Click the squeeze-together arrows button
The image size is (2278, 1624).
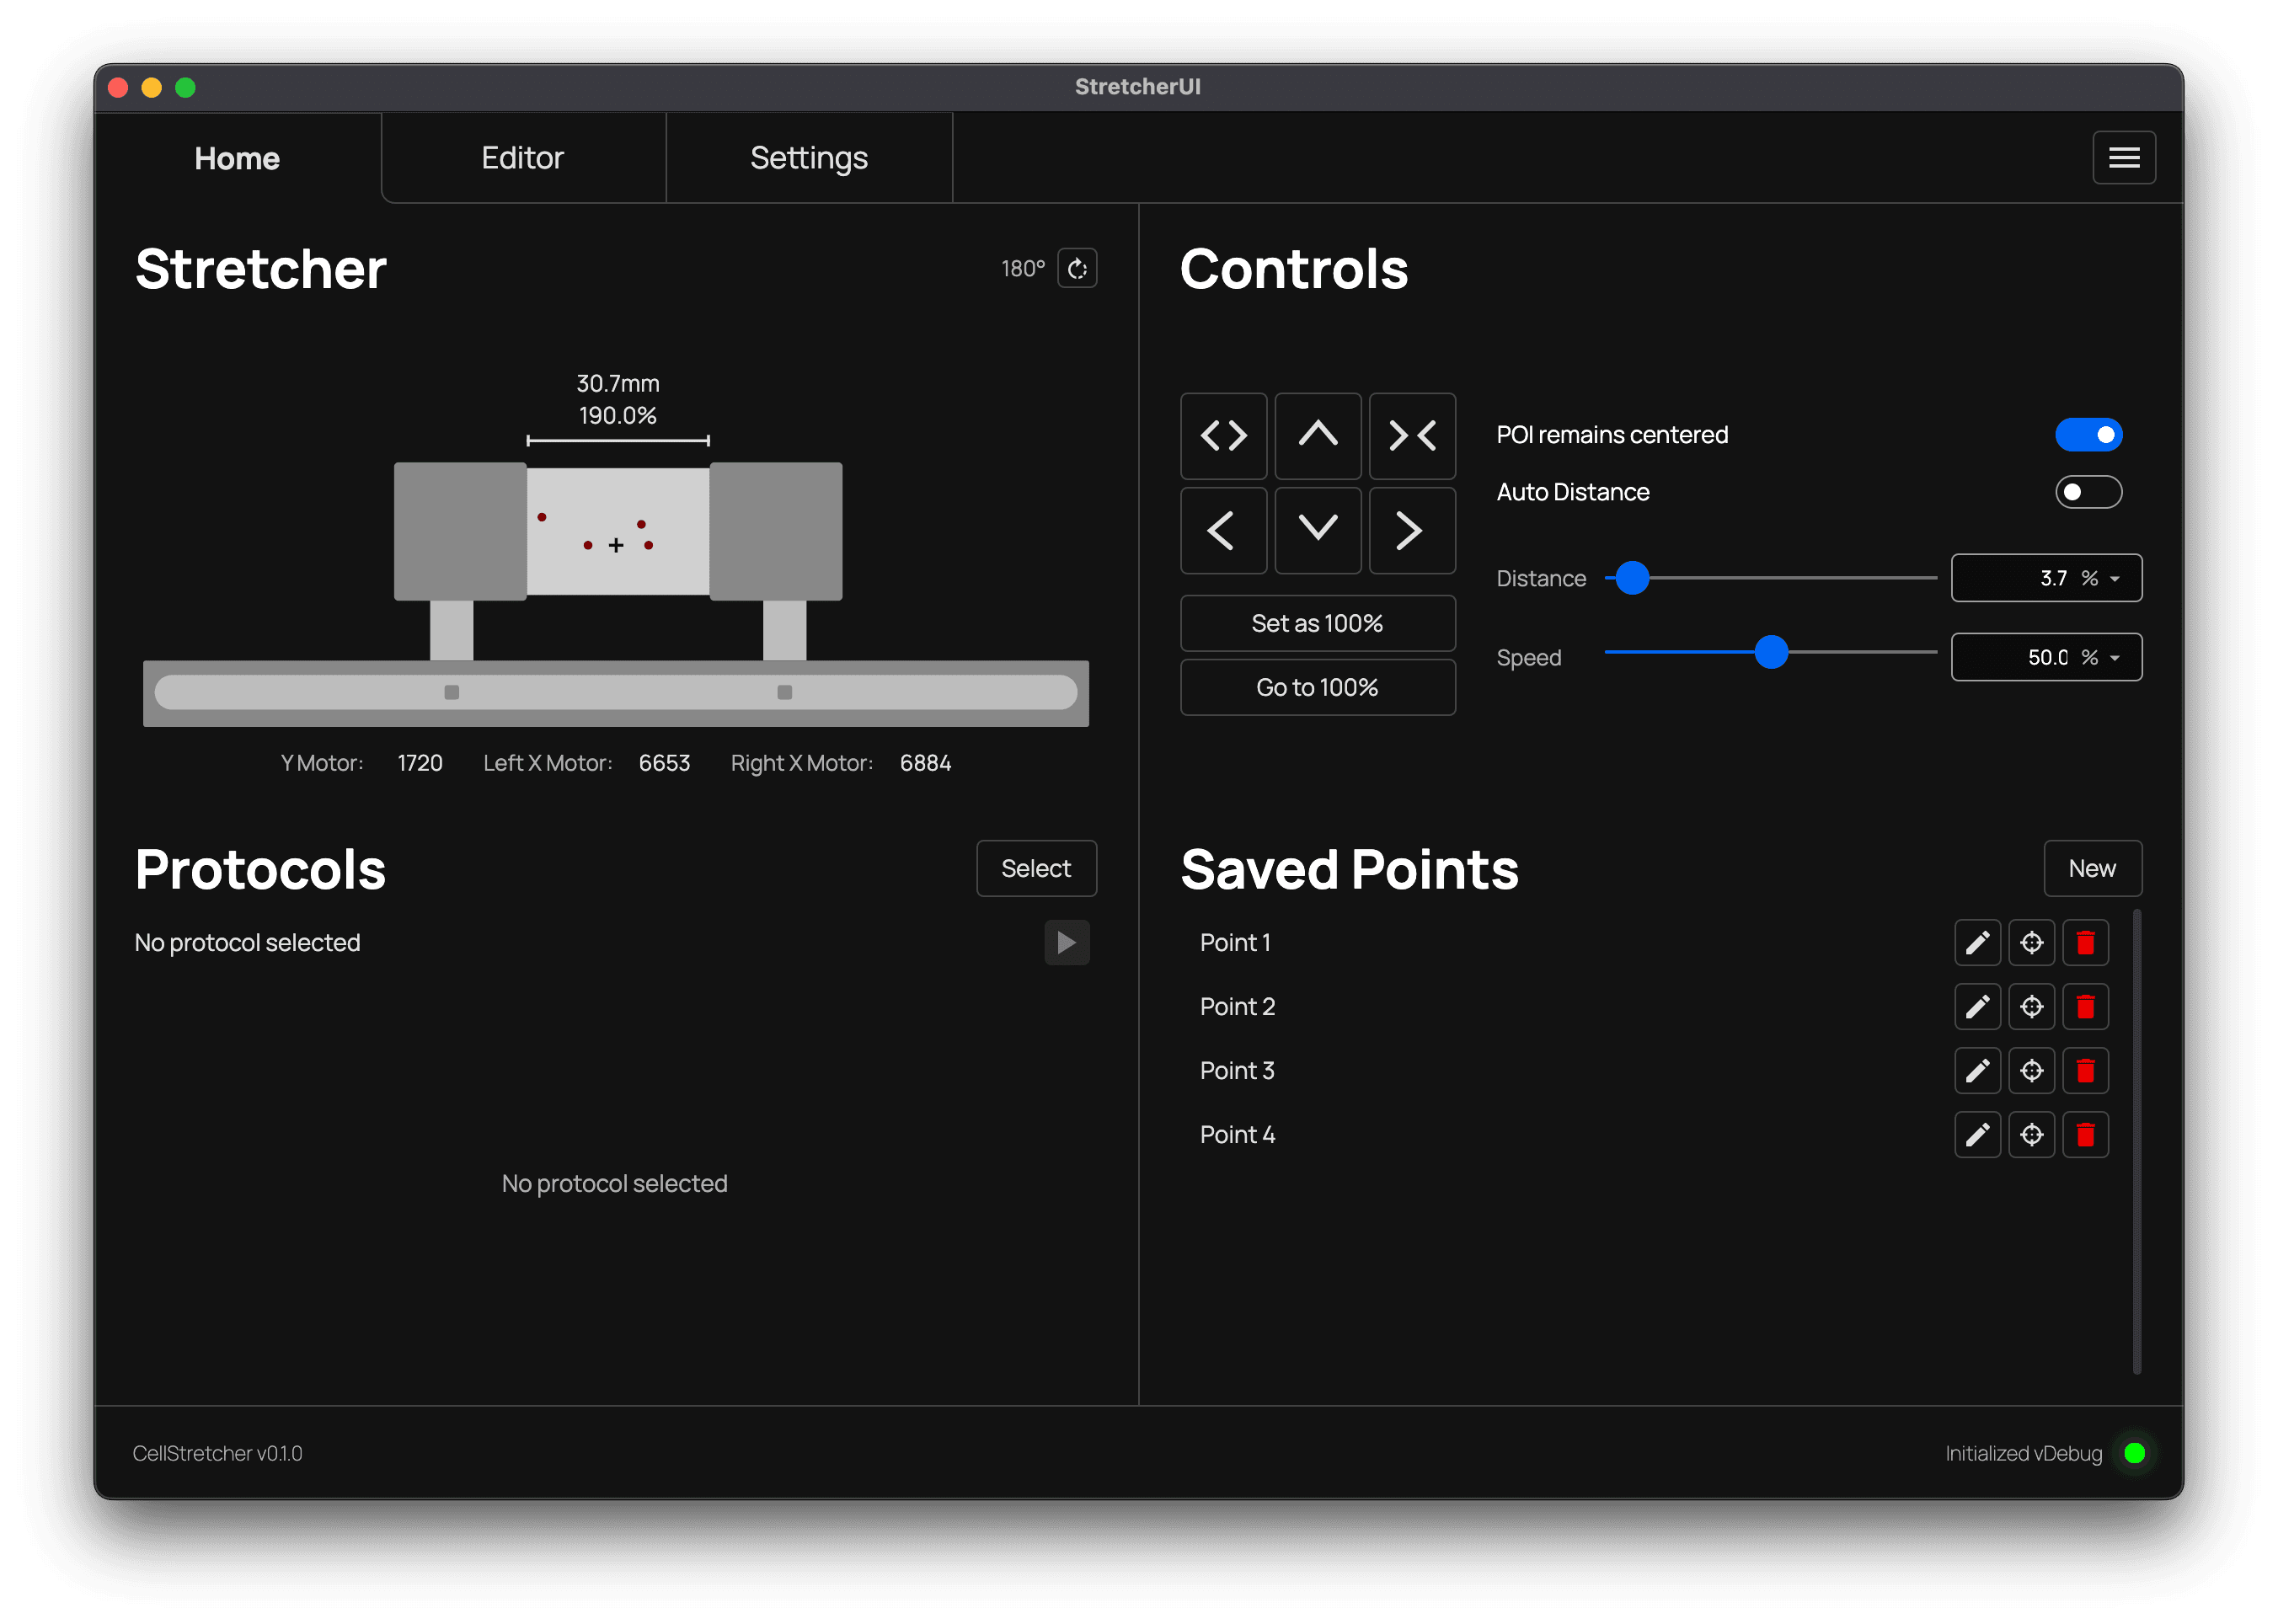click(1411, 435)
